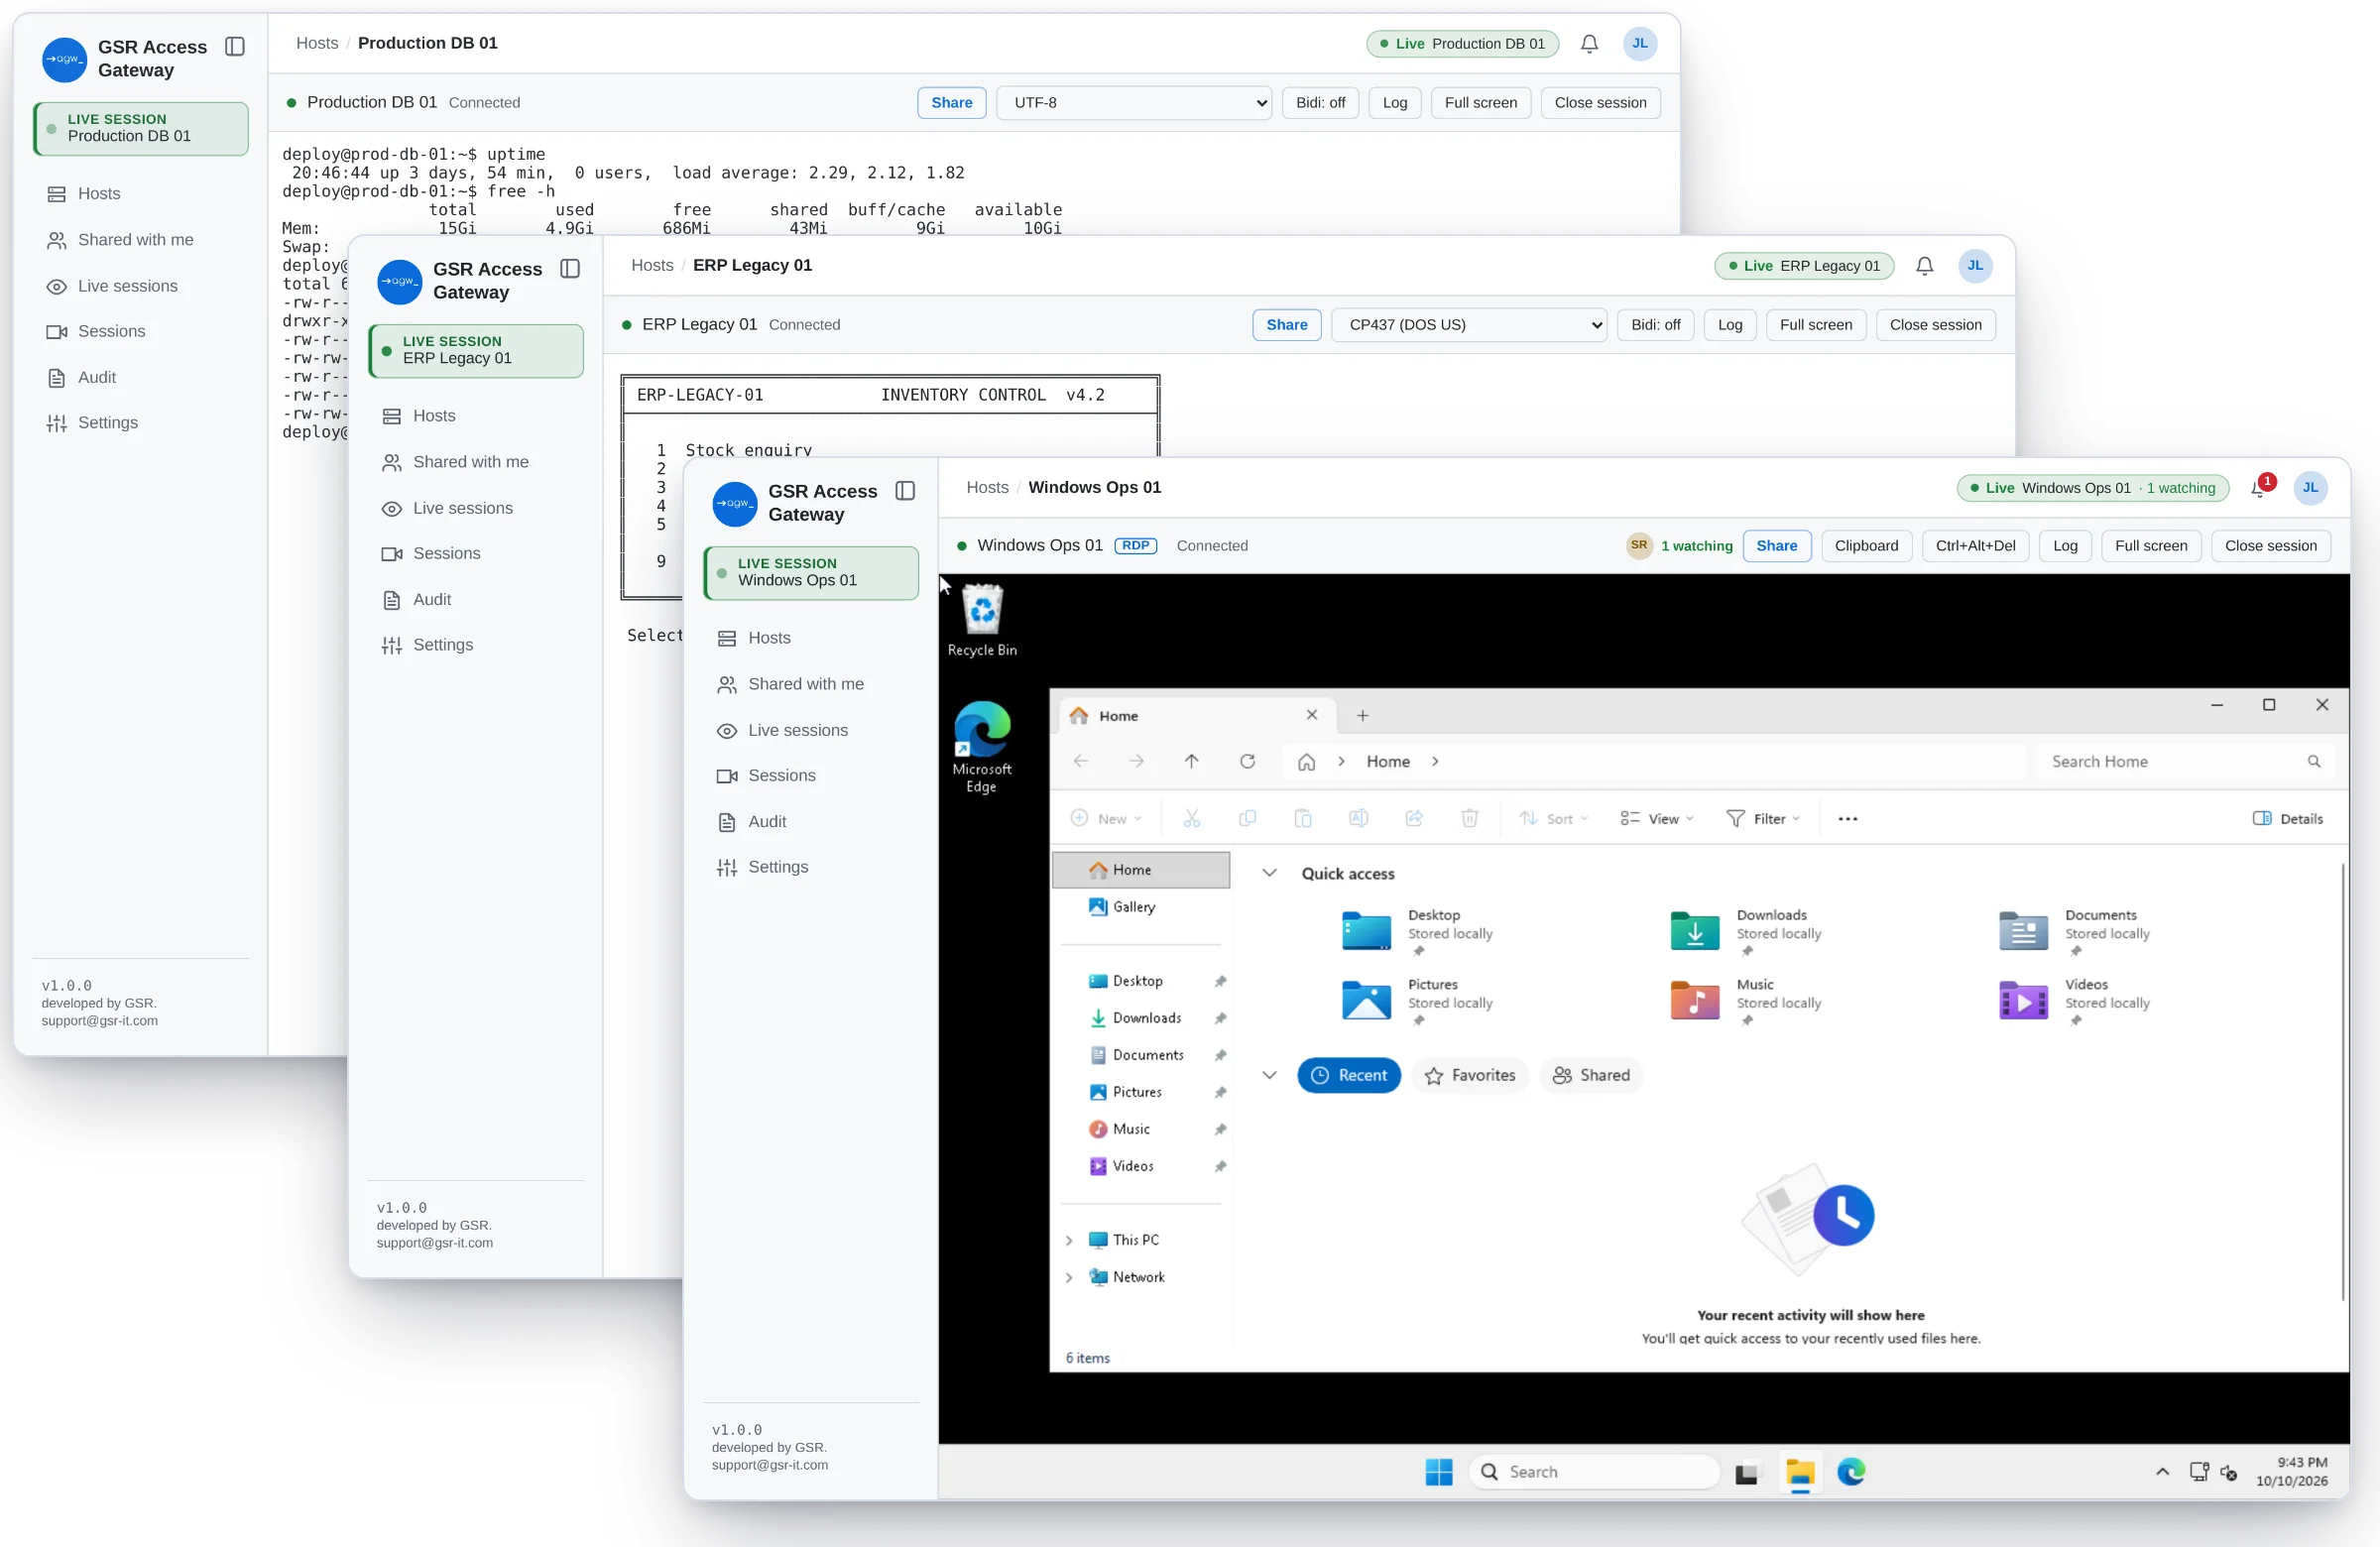Toggle Bidi off in Production DB window
2380x1547 pixels.
[x=1320, y=103]
